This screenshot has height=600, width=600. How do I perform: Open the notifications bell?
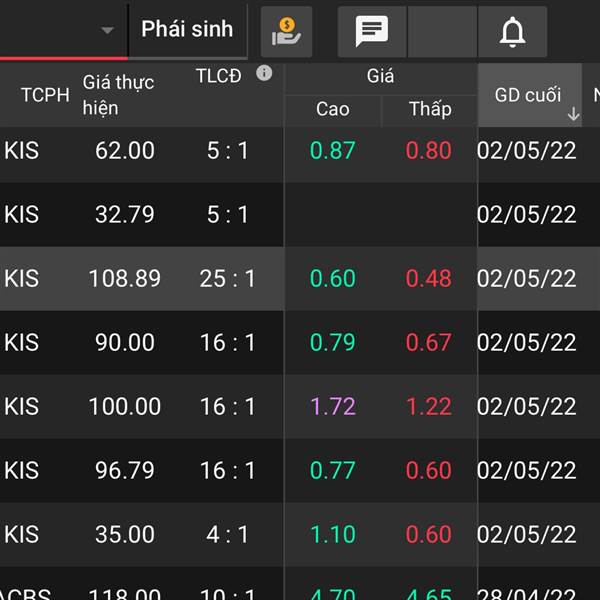click(512, 32)
